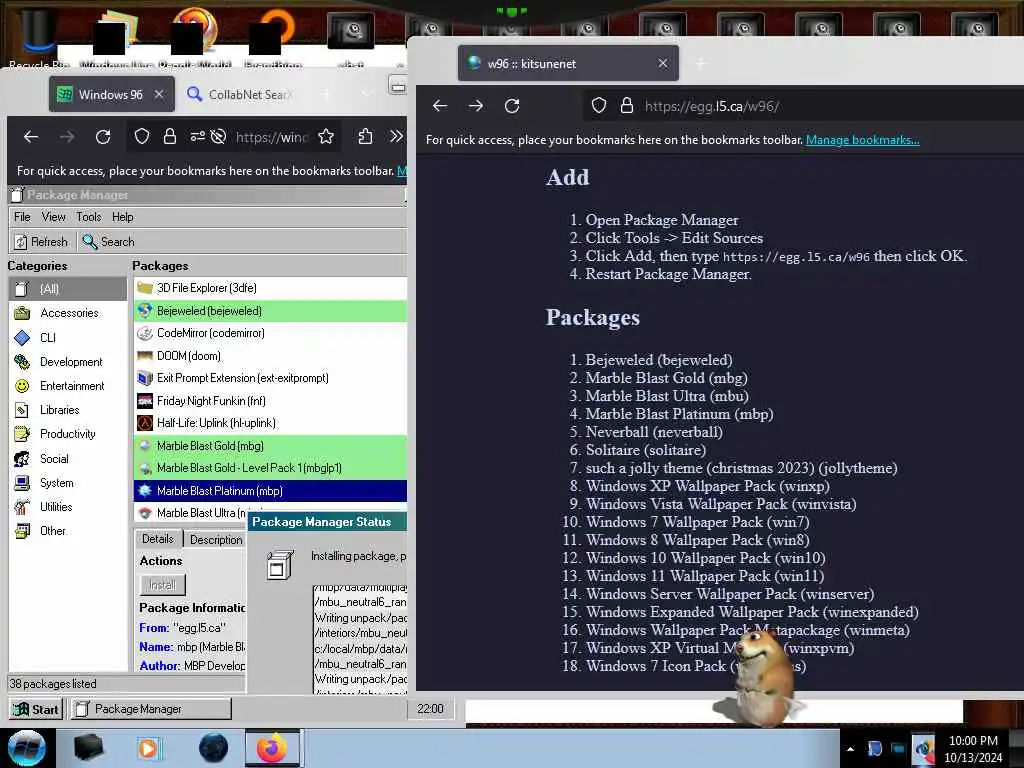This screenshot has width=1024, height=768.
Task: Choose the System category
Action: [x=56, y=483]
